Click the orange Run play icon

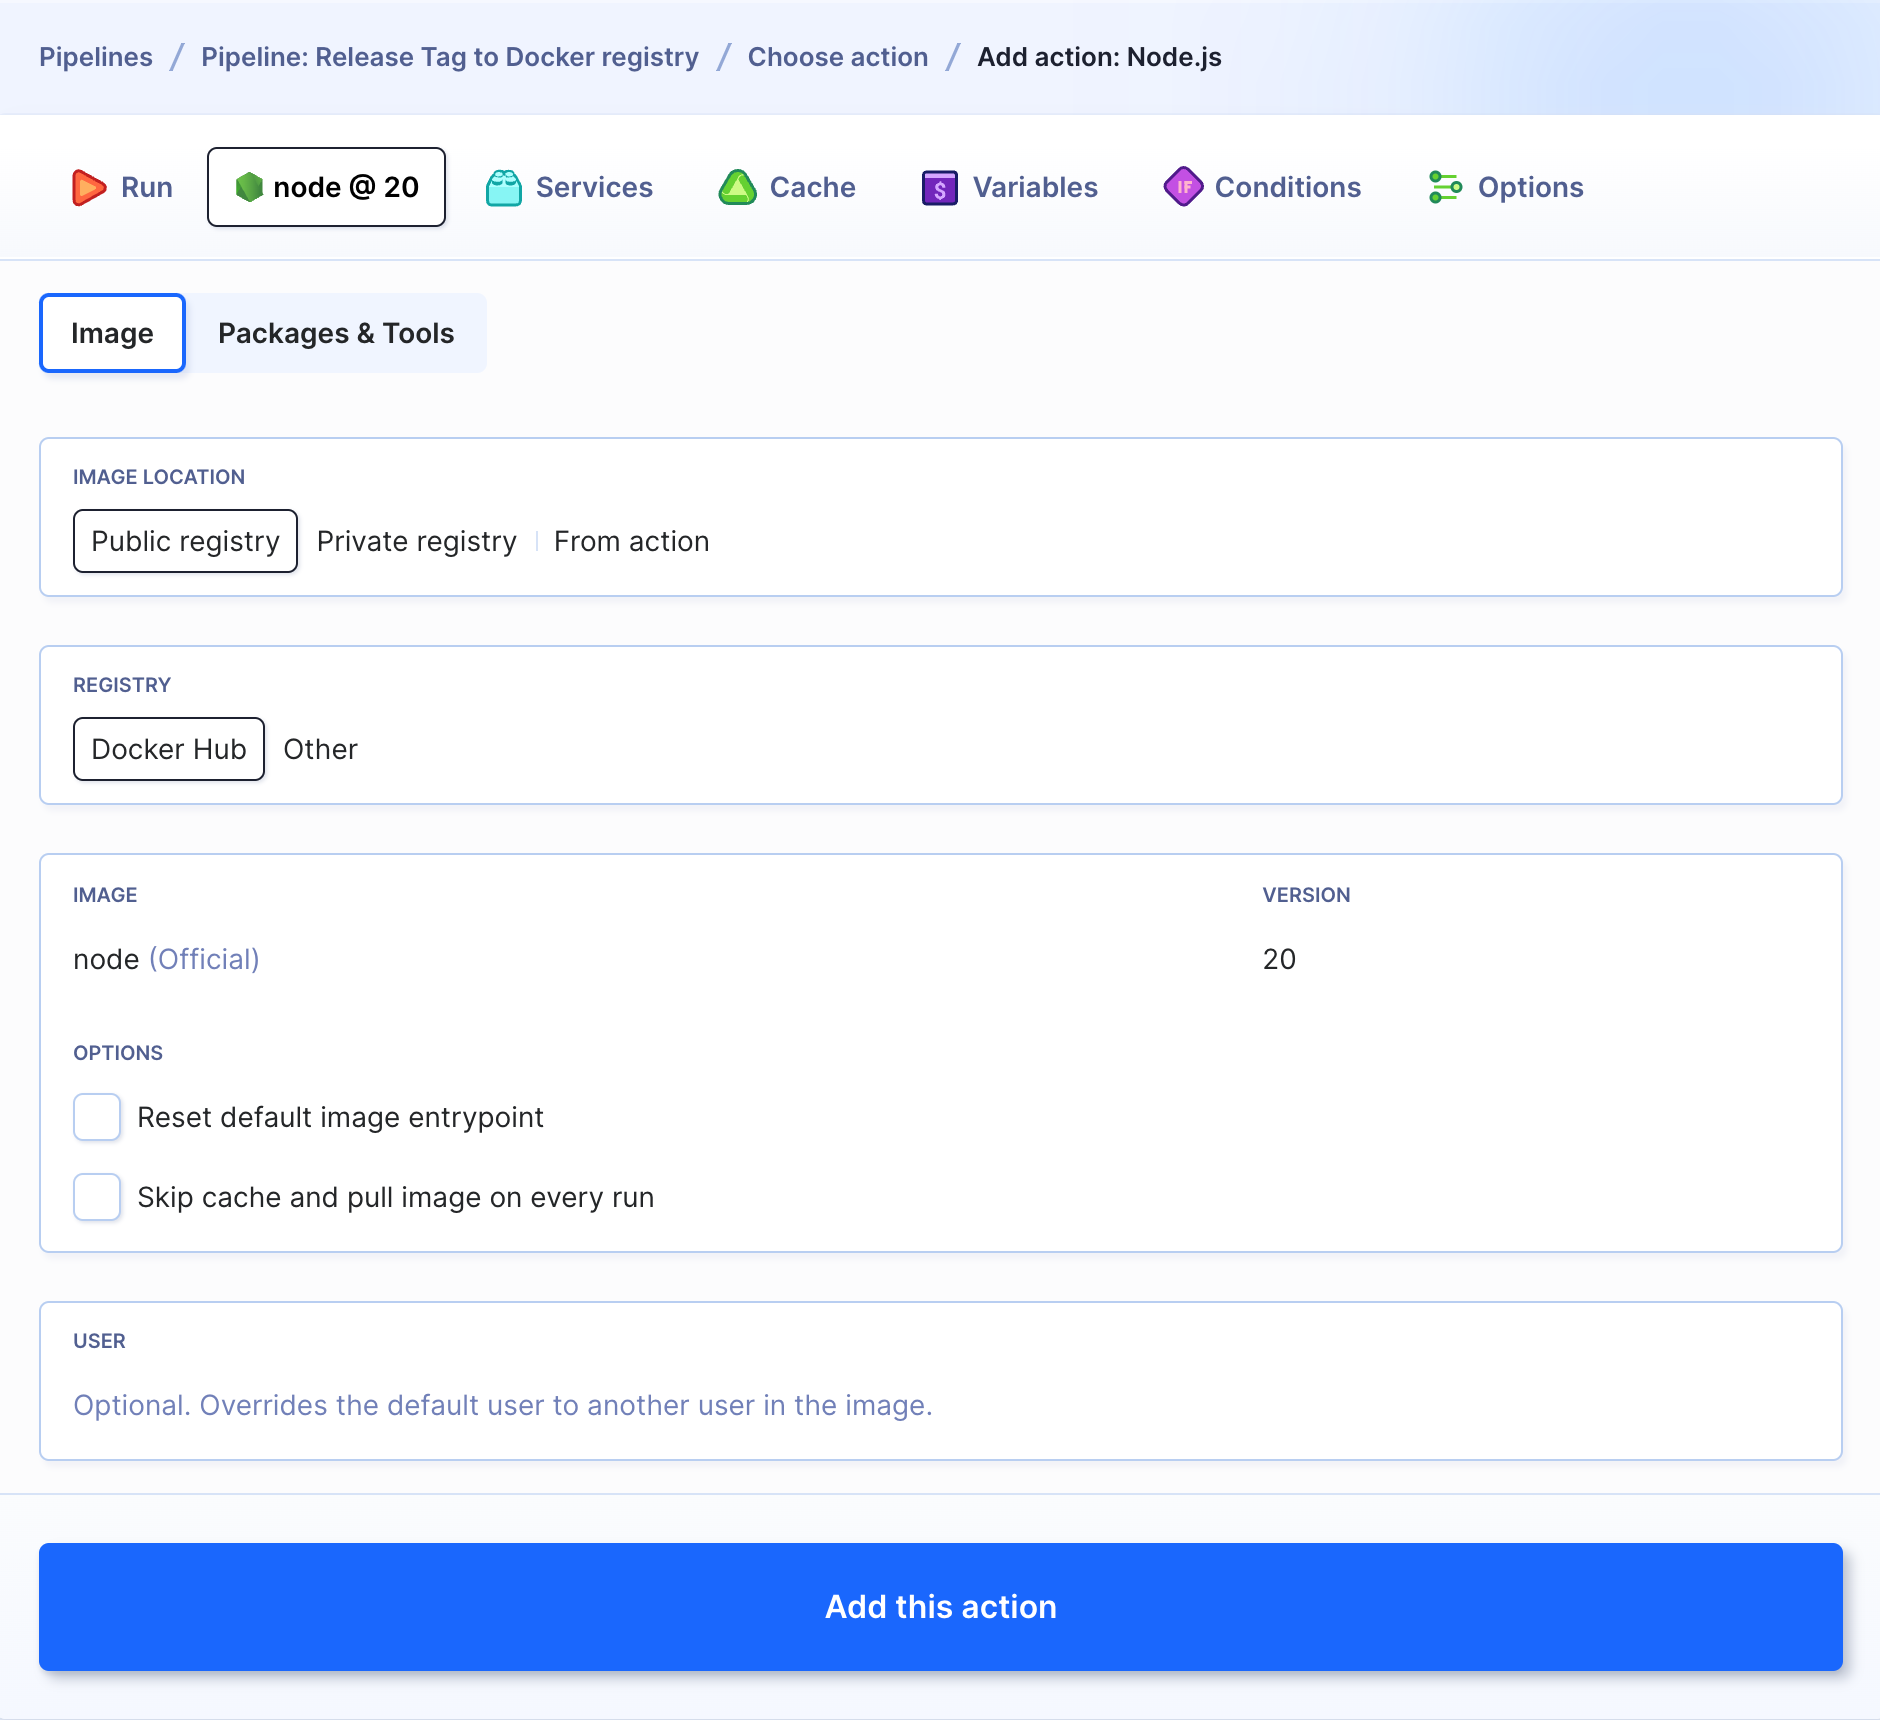coord(89,187)
